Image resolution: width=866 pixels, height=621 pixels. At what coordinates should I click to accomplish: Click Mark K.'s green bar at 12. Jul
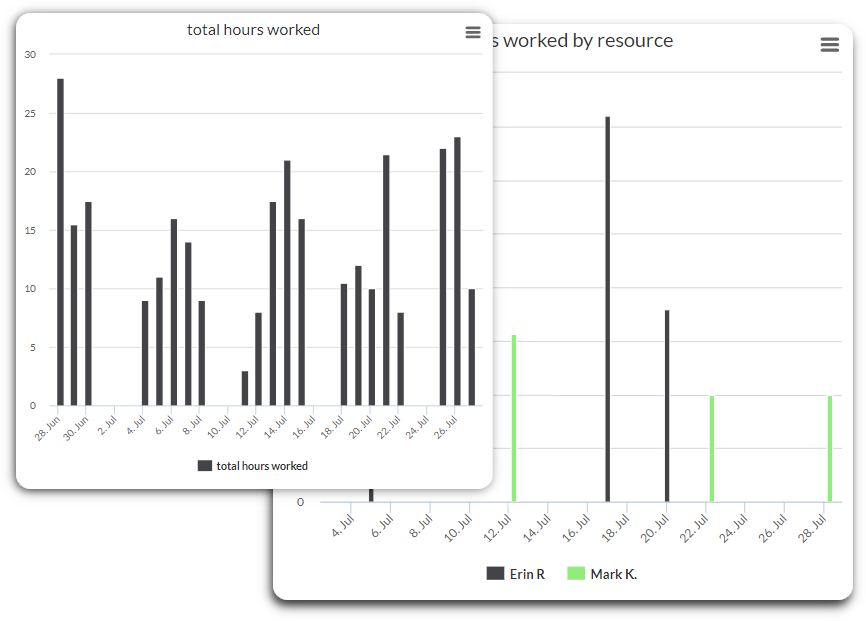pos(514,418)
